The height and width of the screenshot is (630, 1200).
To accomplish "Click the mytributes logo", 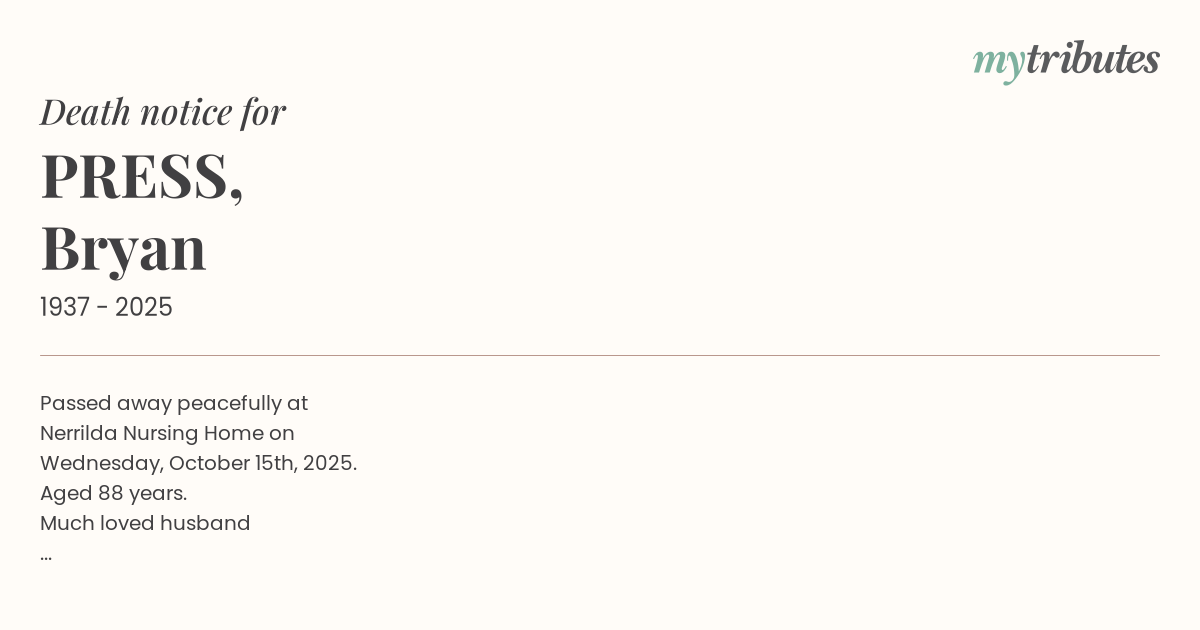I will pyautogui.click(x=1066, y=60).
